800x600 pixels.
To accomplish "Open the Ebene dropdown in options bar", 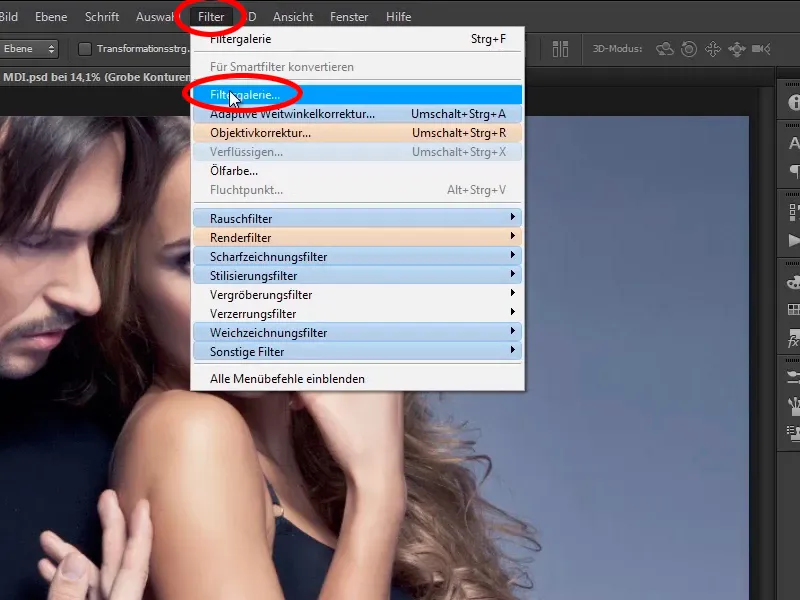I will (29, 49).
